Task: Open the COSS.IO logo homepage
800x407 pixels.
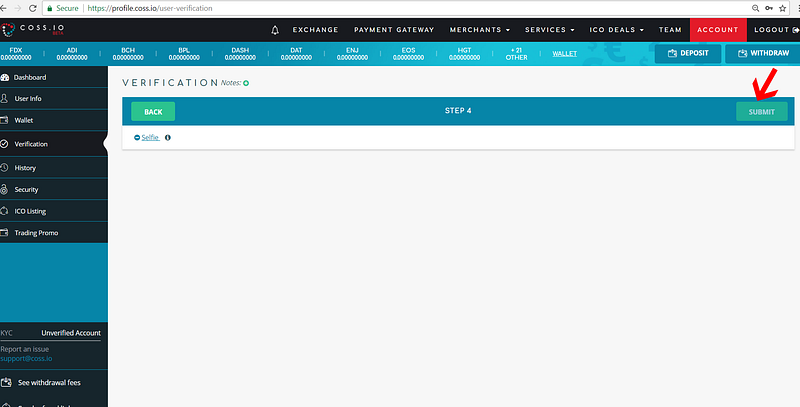Action: pos(33,30)
